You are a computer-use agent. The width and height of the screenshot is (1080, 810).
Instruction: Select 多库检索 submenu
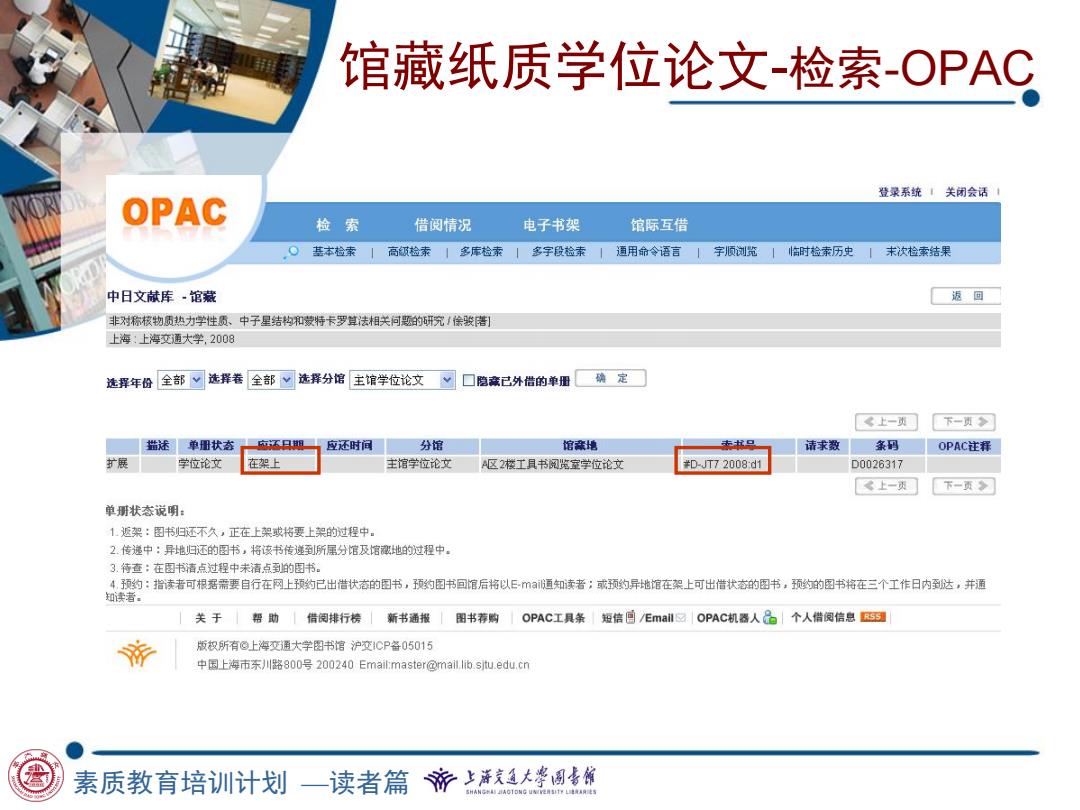point(481,251)
